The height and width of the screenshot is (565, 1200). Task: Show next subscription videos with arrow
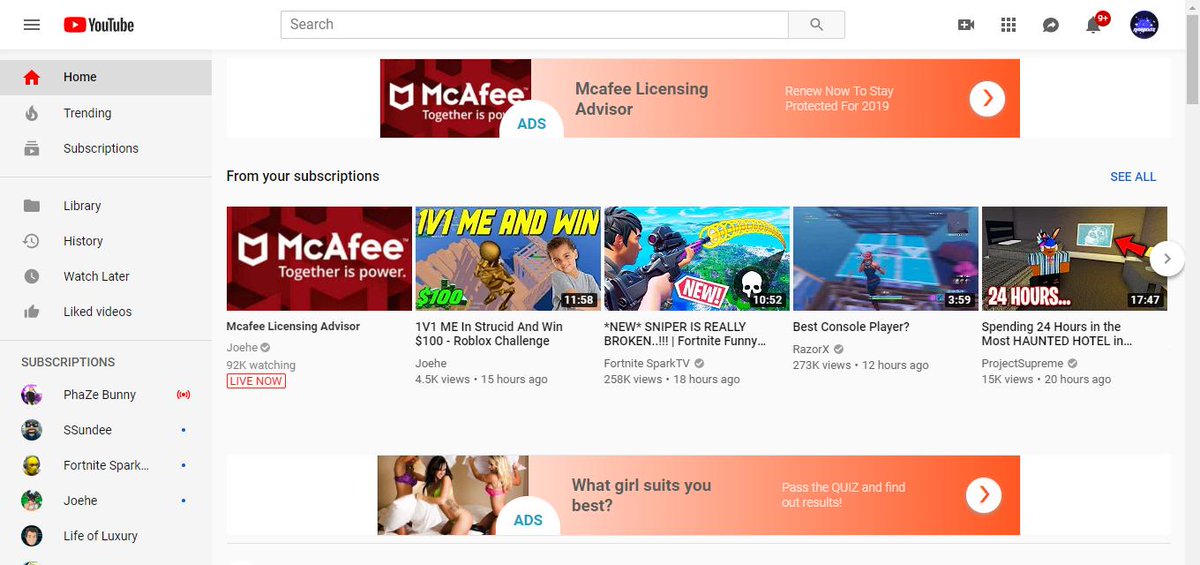pyautogui.click(x=1166, y=258)
